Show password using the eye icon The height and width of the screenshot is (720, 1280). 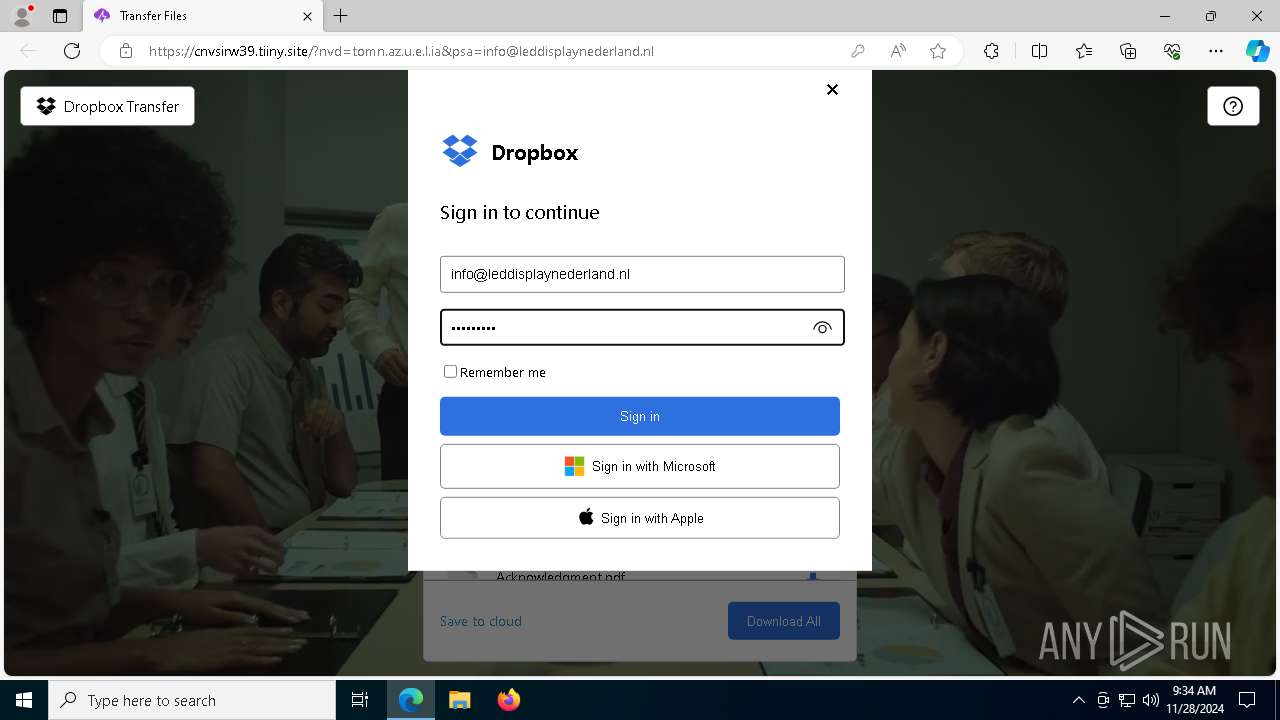(822, 328)
